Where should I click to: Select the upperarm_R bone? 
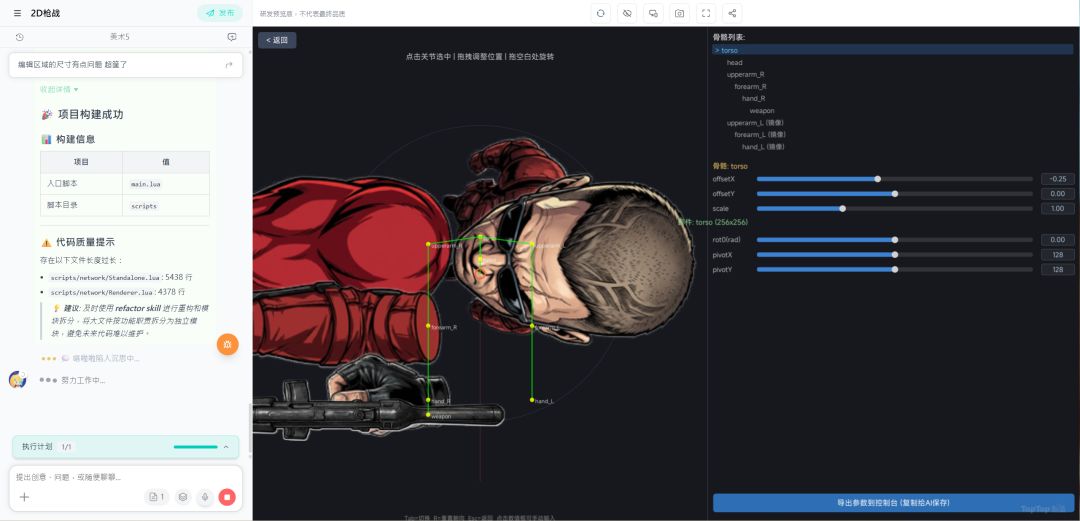point(745,74)
